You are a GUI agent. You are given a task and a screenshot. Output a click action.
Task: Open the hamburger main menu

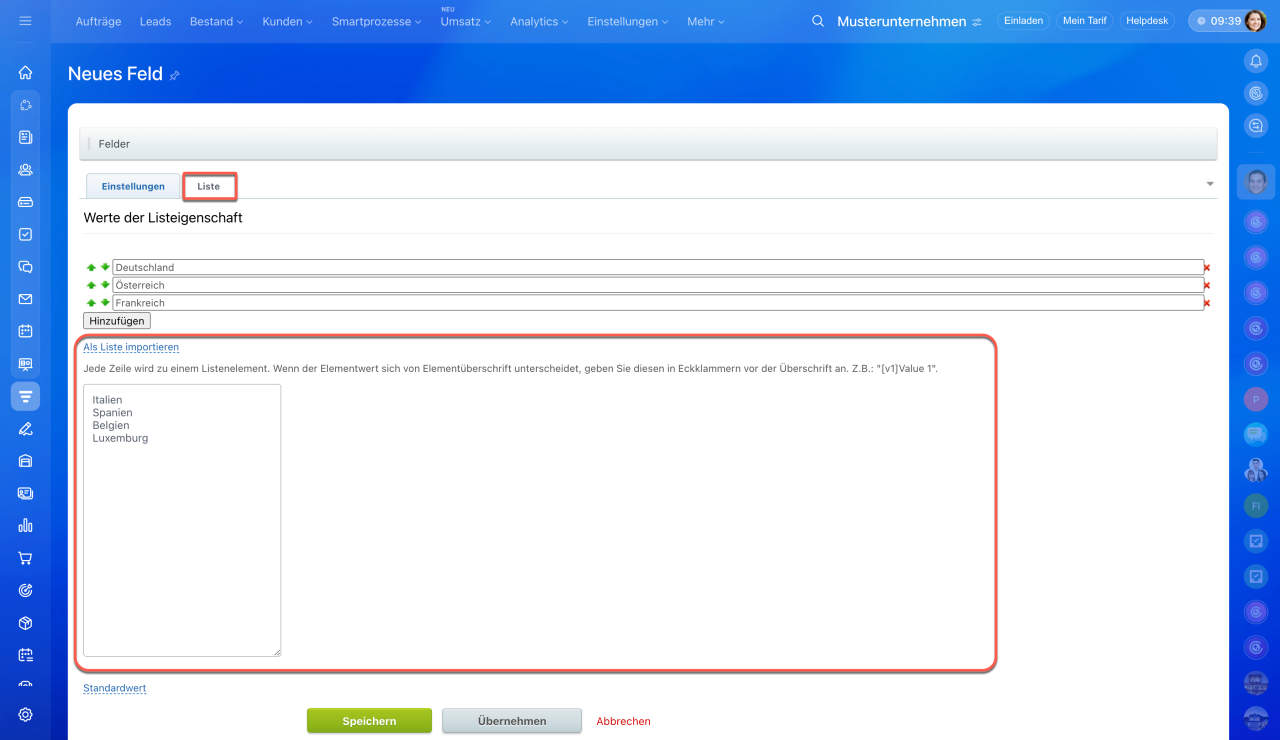(x=26, y=21)
